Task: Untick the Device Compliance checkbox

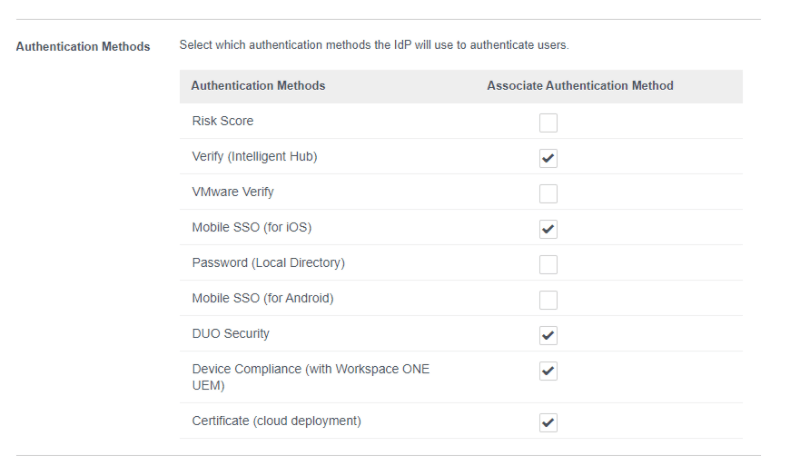Action: tap(548, 371)
